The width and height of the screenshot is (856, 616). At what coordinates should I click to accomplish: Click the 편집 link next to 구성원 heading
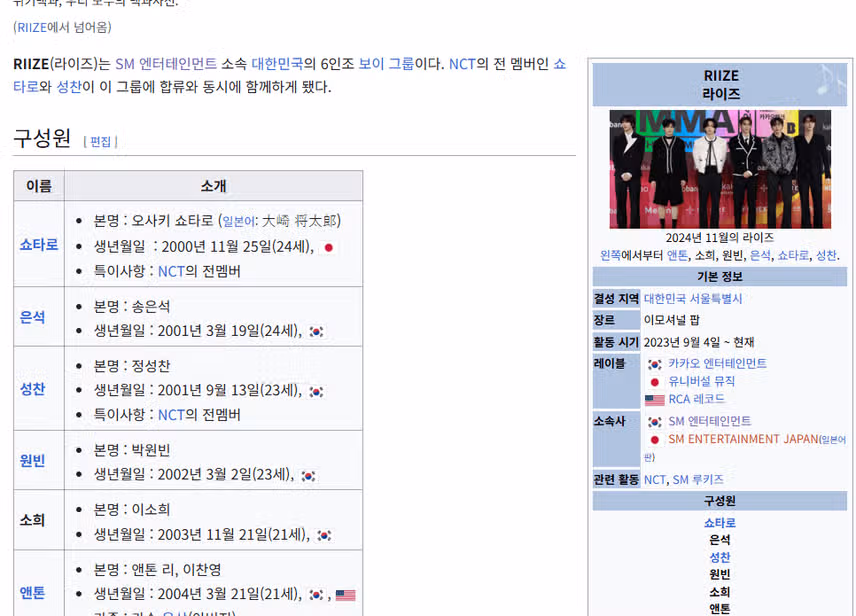coord(100,142)
